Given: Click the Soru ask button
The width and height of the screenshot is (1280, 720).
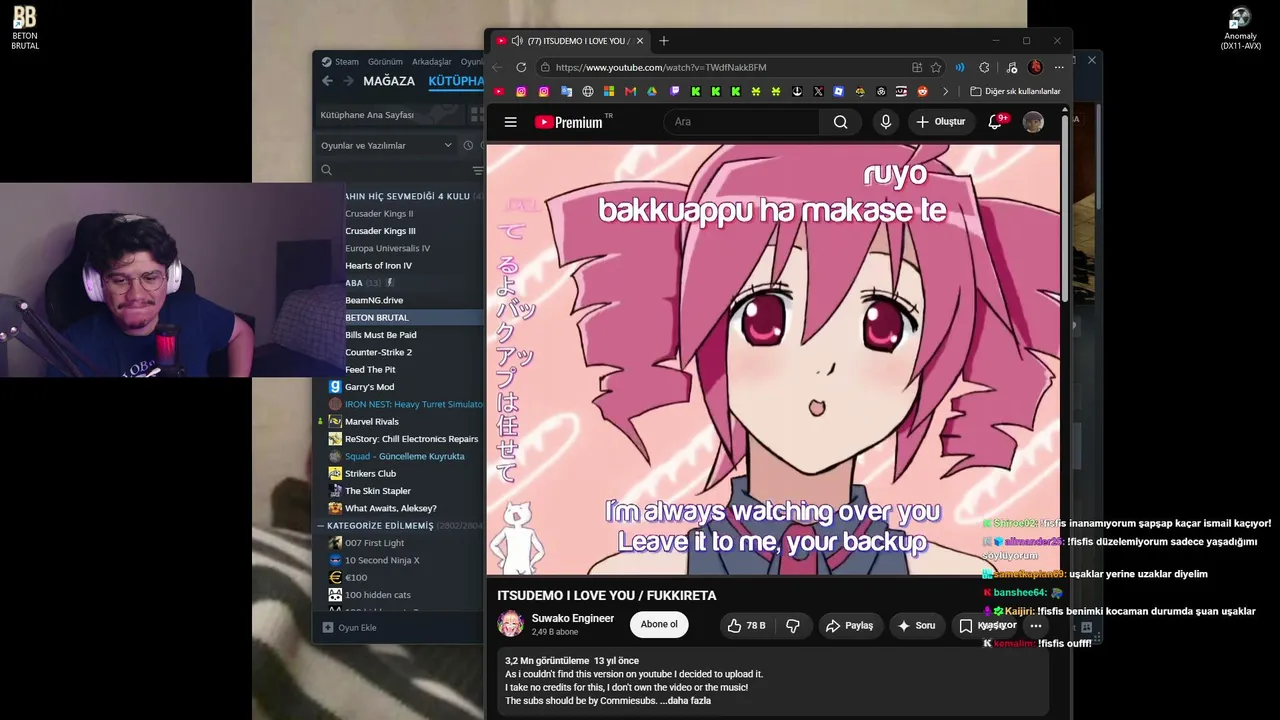Looking at the screenshot, I should 917,625.
